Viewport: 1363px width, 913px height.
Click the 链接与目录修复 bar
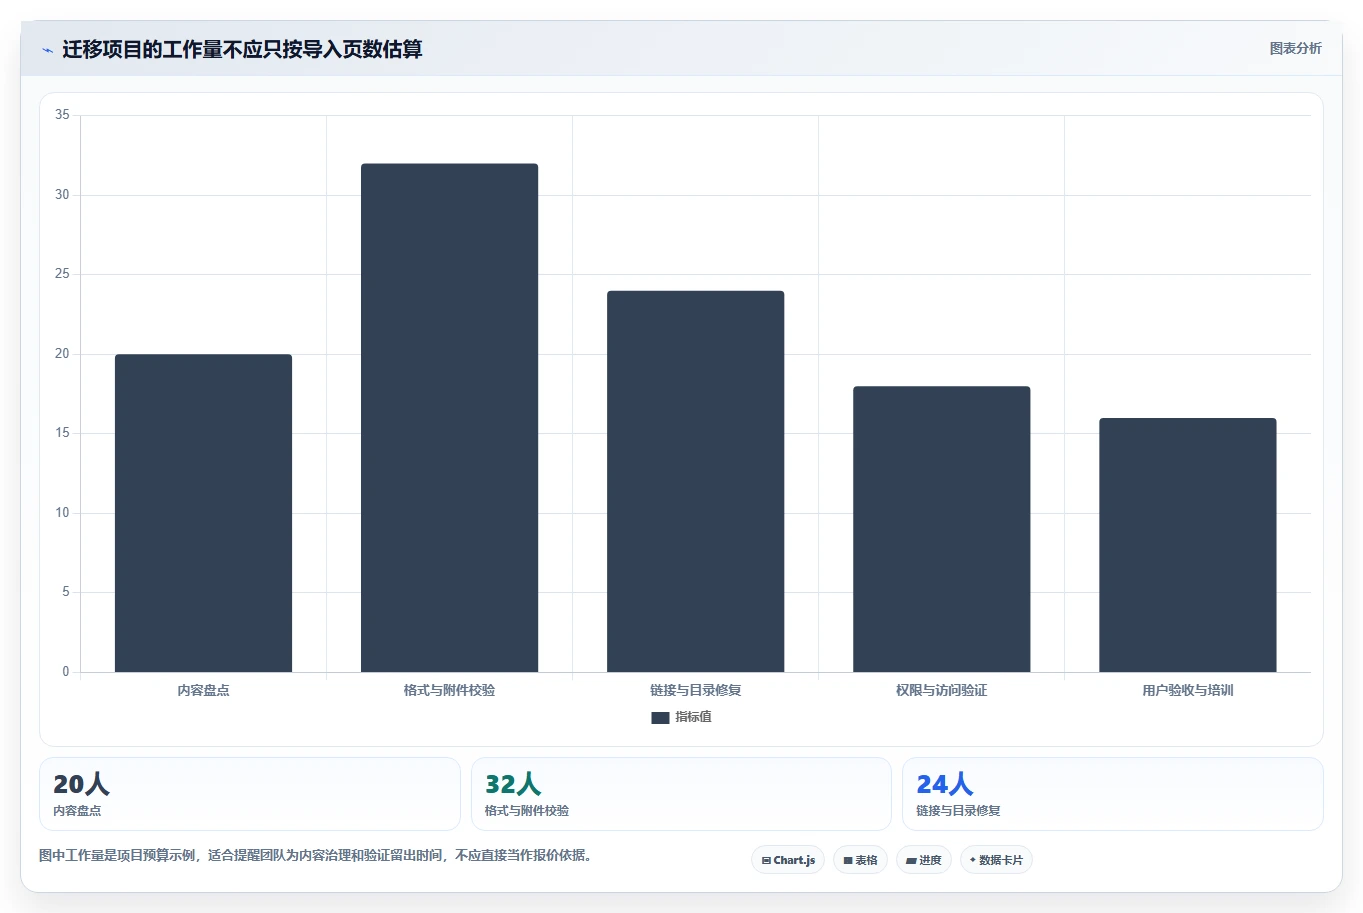[x=695, y=481]
